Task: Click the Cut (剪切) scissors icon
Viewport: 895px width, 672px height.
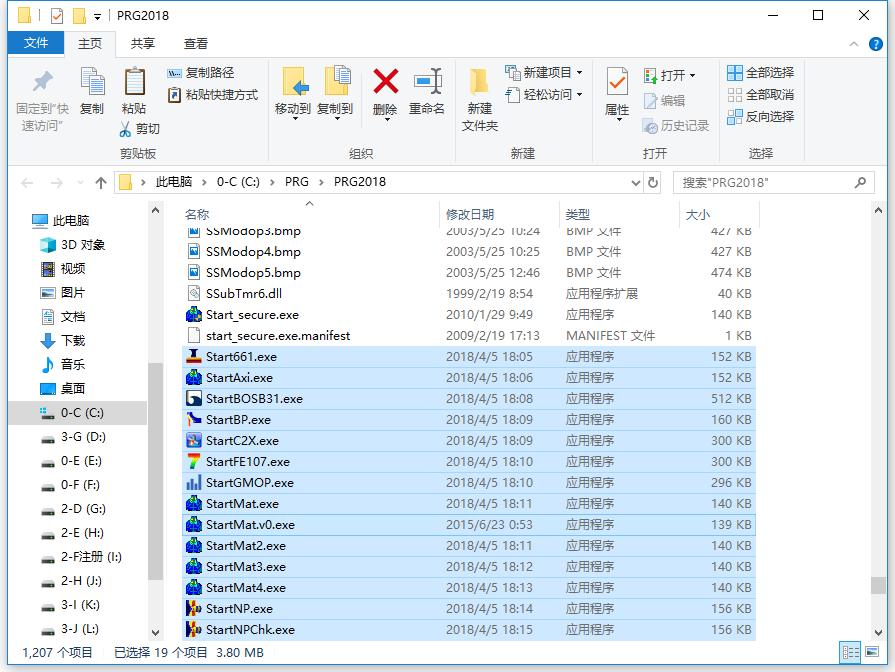Action: [125, 129]
